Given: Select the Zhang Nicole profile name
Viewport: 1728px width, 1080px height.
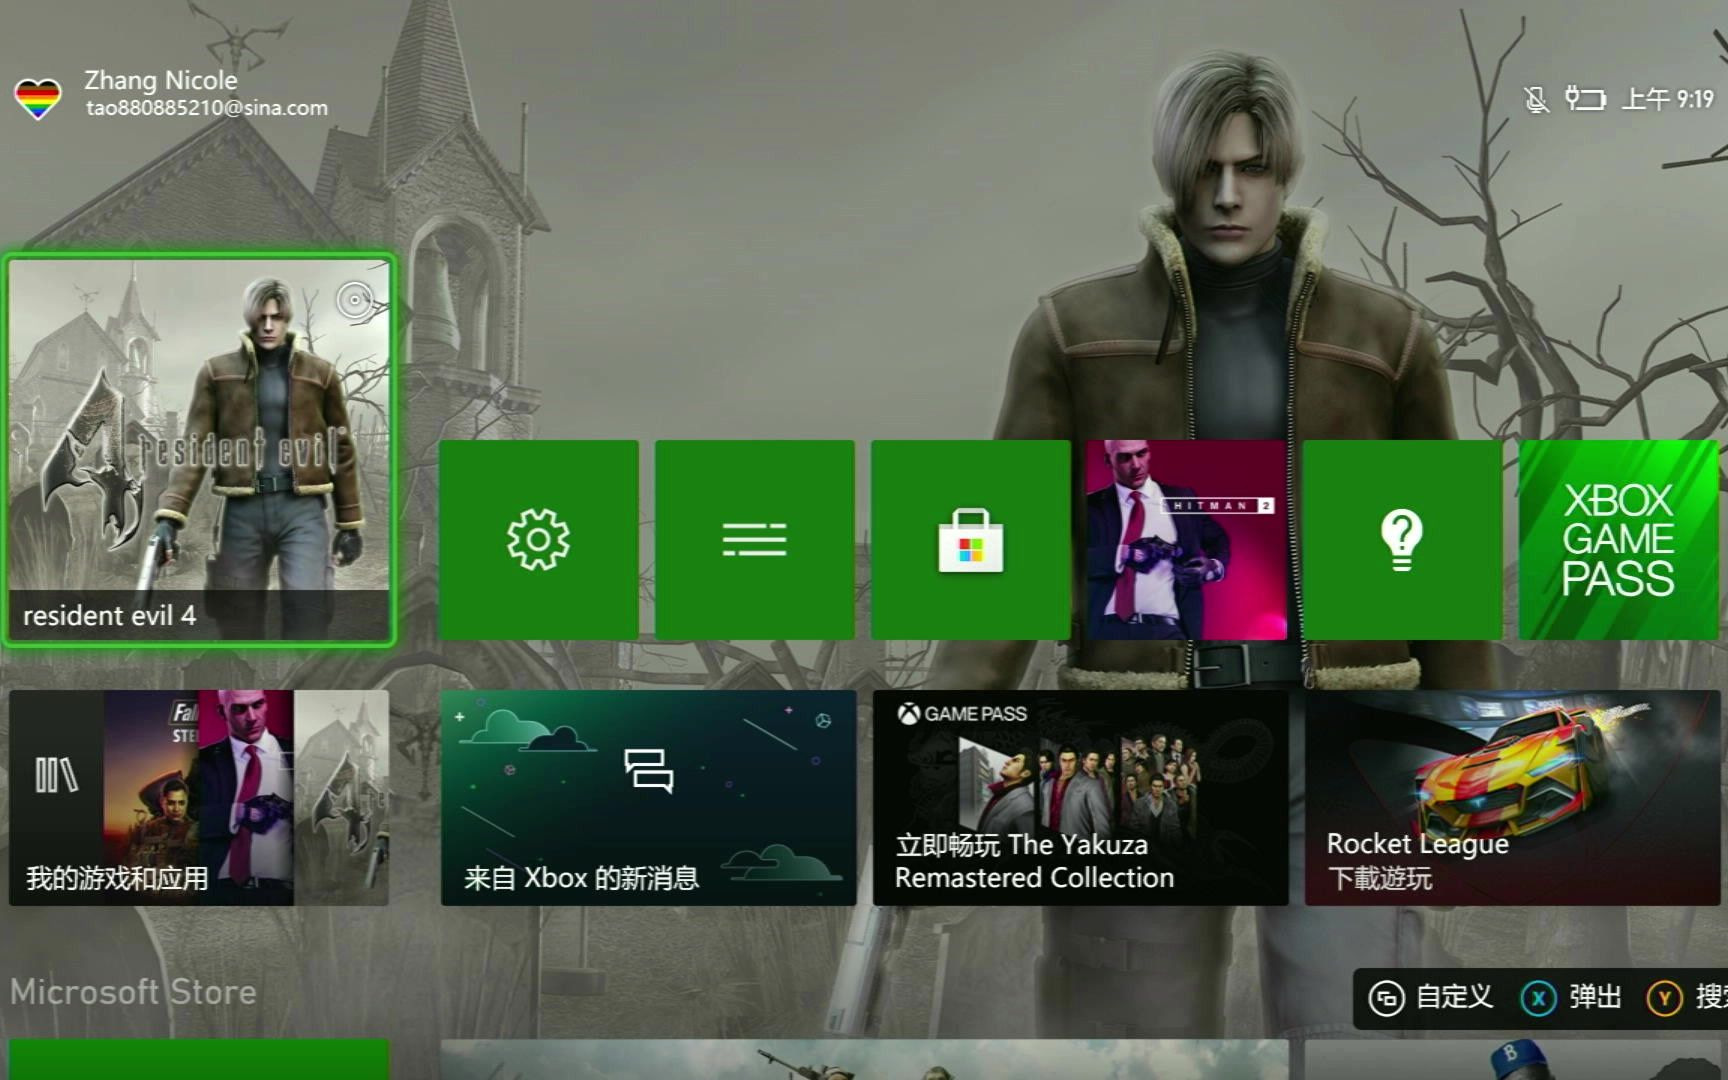Looking at the screenshot, I should (x=161, y=80).
